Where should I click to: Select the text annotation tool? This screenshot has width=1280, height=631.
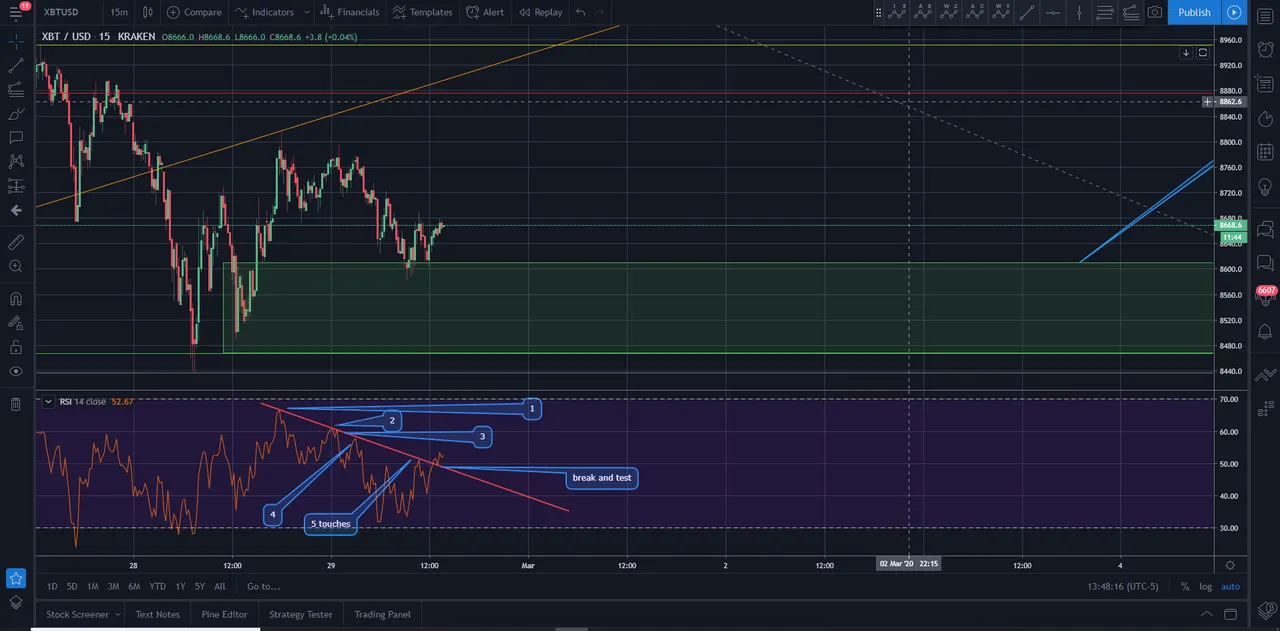(16, 137)
